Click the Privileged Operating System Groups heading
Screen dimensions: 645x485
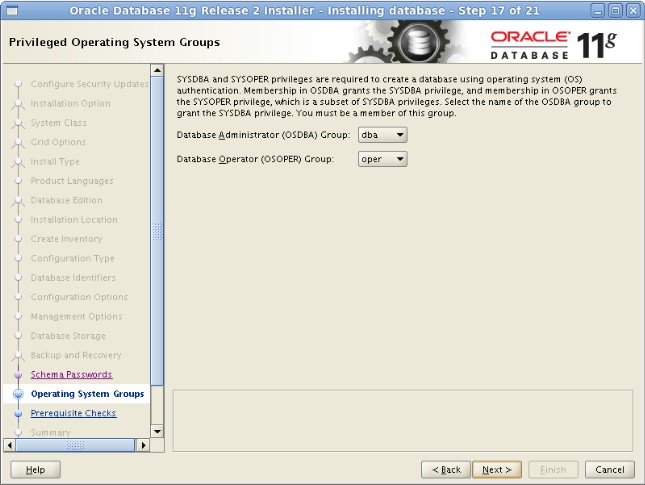(x=114, y=42)
